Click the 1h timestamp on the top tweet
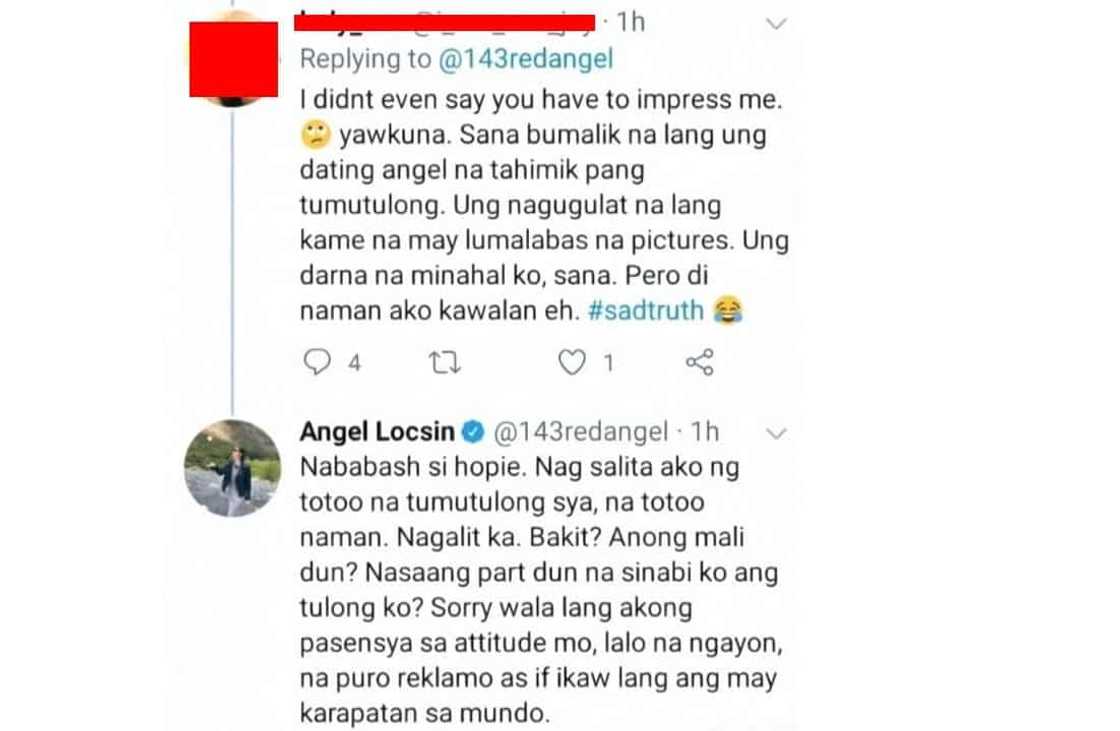The height and width of the screenshot is (731, 1120). pos(631,21)
